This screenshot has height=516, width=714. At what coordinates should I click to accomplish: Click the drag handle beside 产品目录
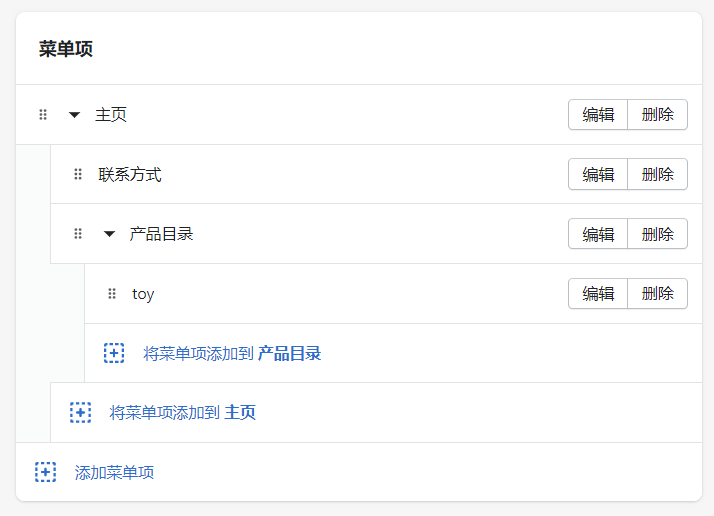point(78,234)
